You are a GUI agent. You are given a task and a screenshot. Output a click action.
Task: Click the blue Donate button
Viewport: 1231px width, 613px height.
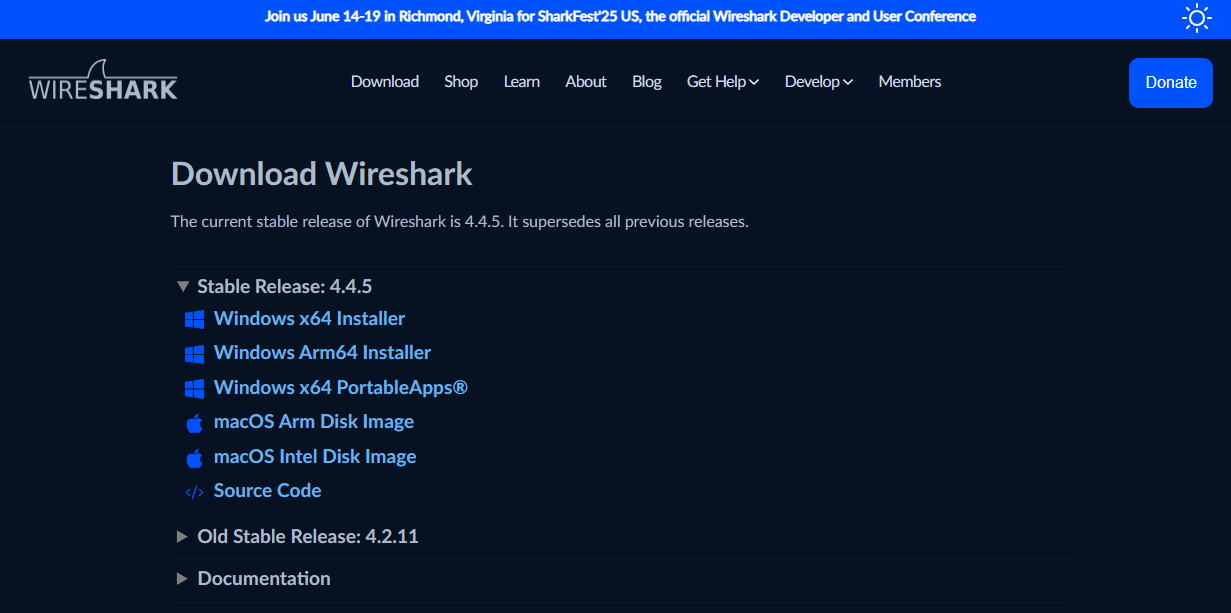pos(1171,83)
